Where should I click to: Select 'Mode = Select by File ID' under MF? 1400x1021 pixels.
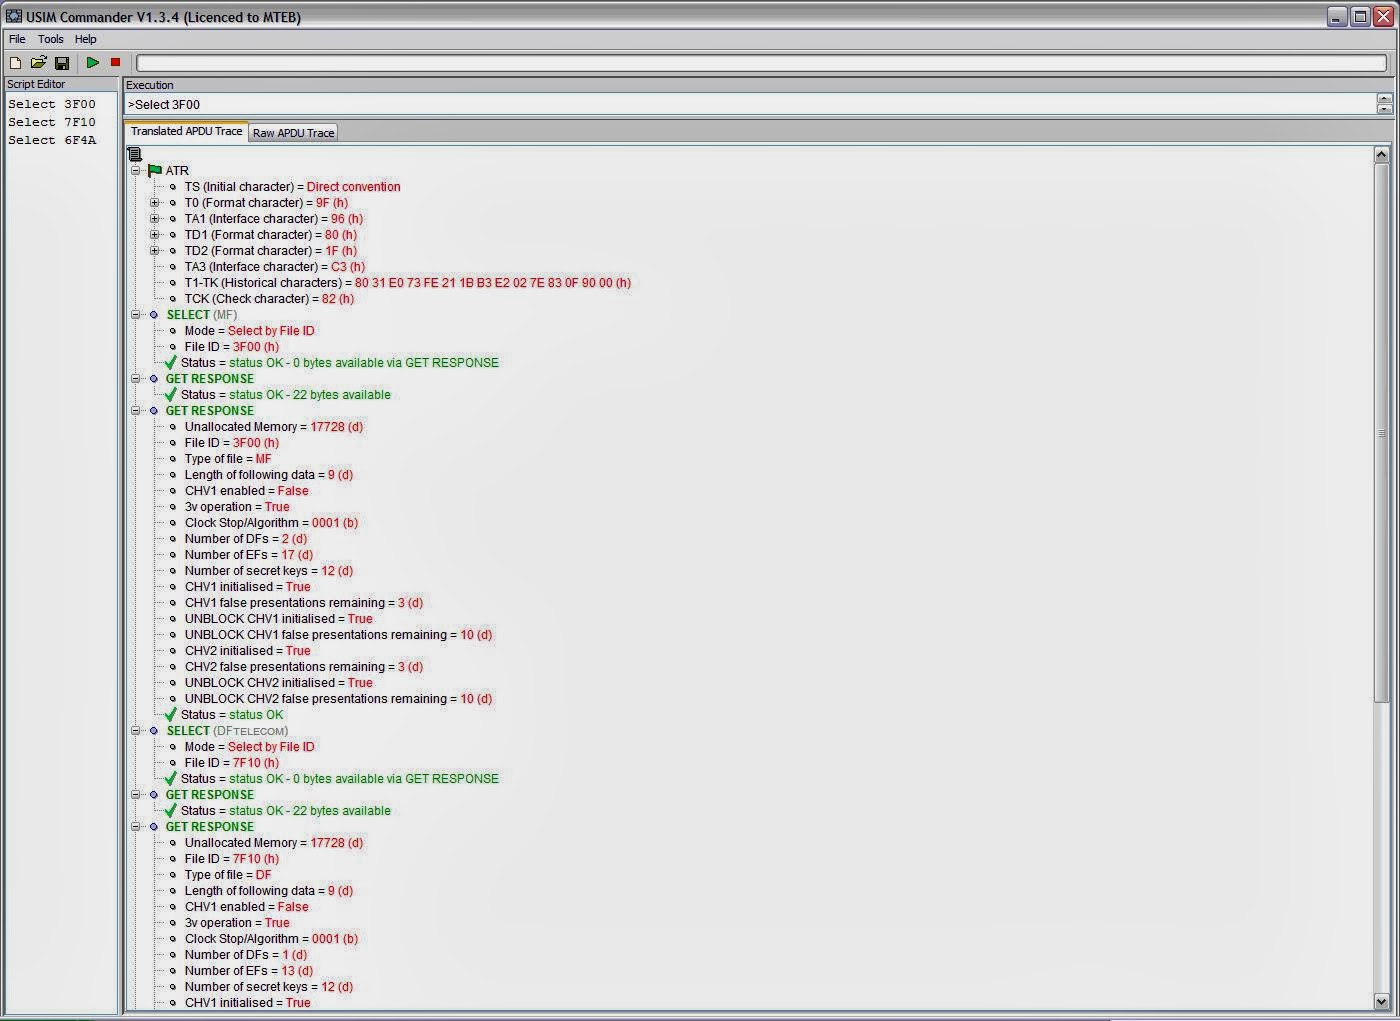click(249, 331)
